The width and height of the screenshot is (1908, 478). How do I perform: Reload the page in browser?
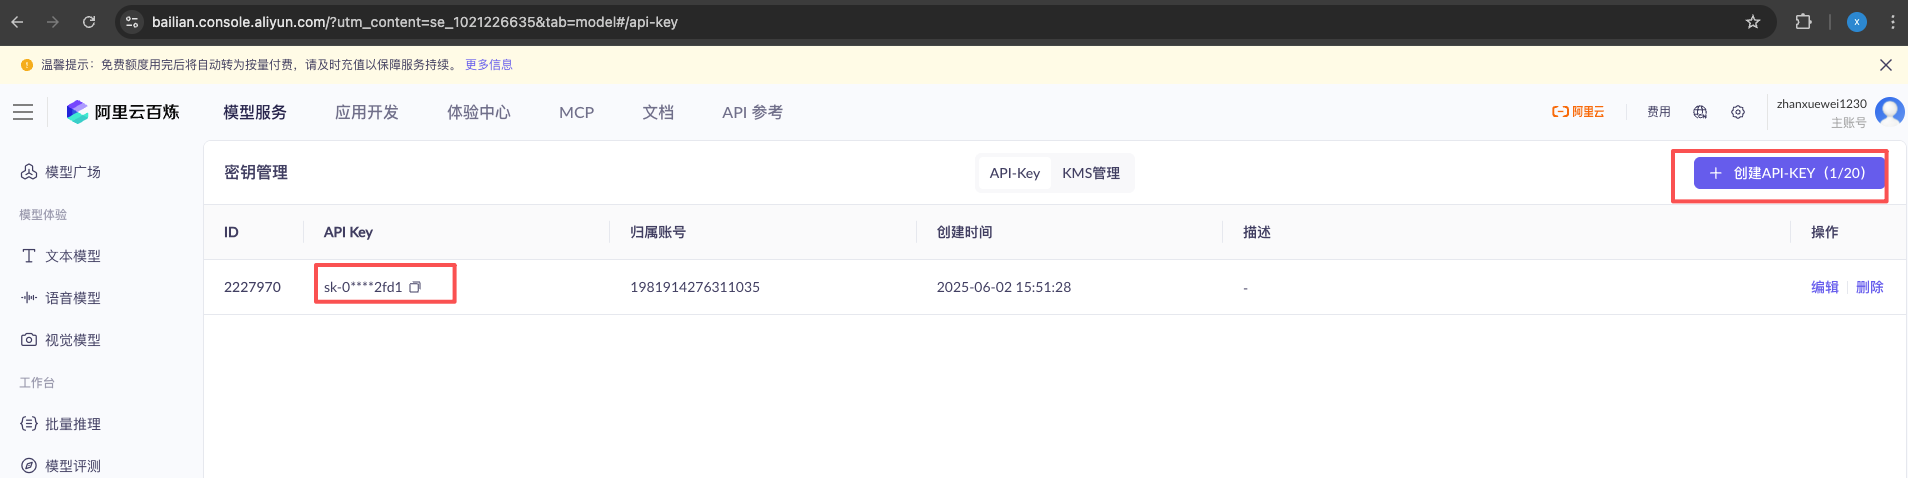point(89,22)
